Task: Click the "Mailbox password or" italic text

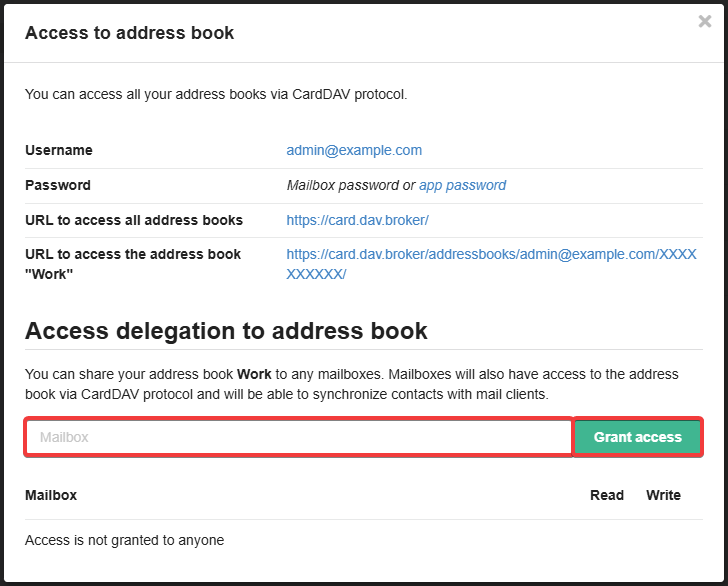Action: (x=350, y=185)
